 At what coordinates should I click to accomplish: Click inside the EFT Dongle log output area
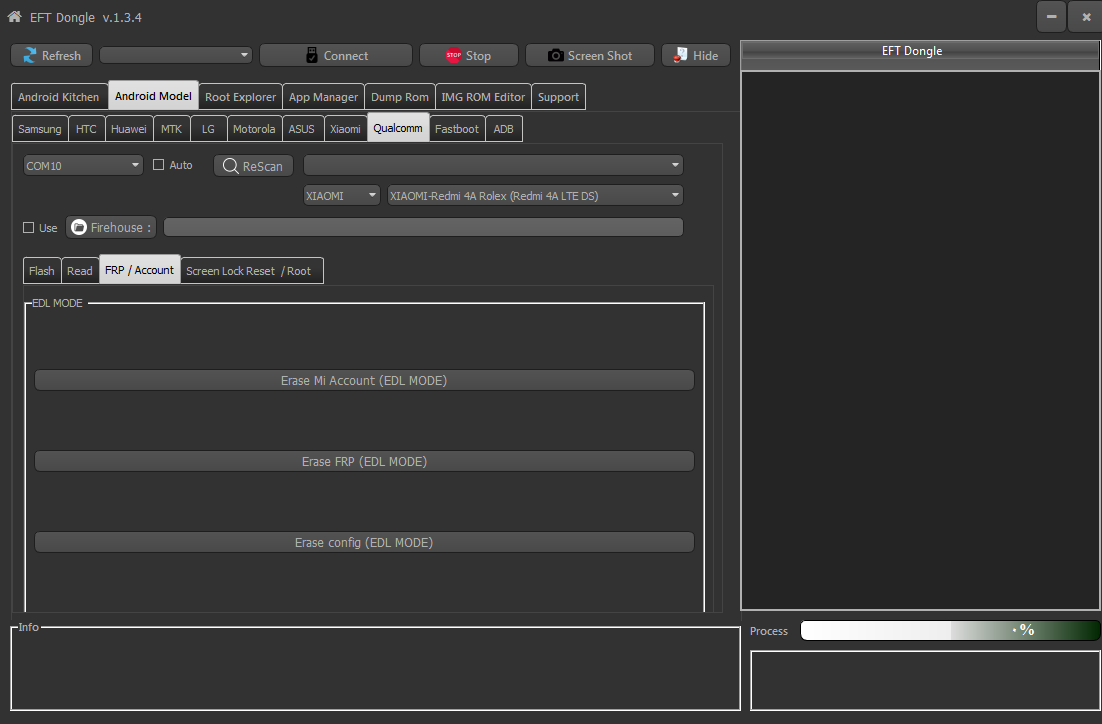920,340
